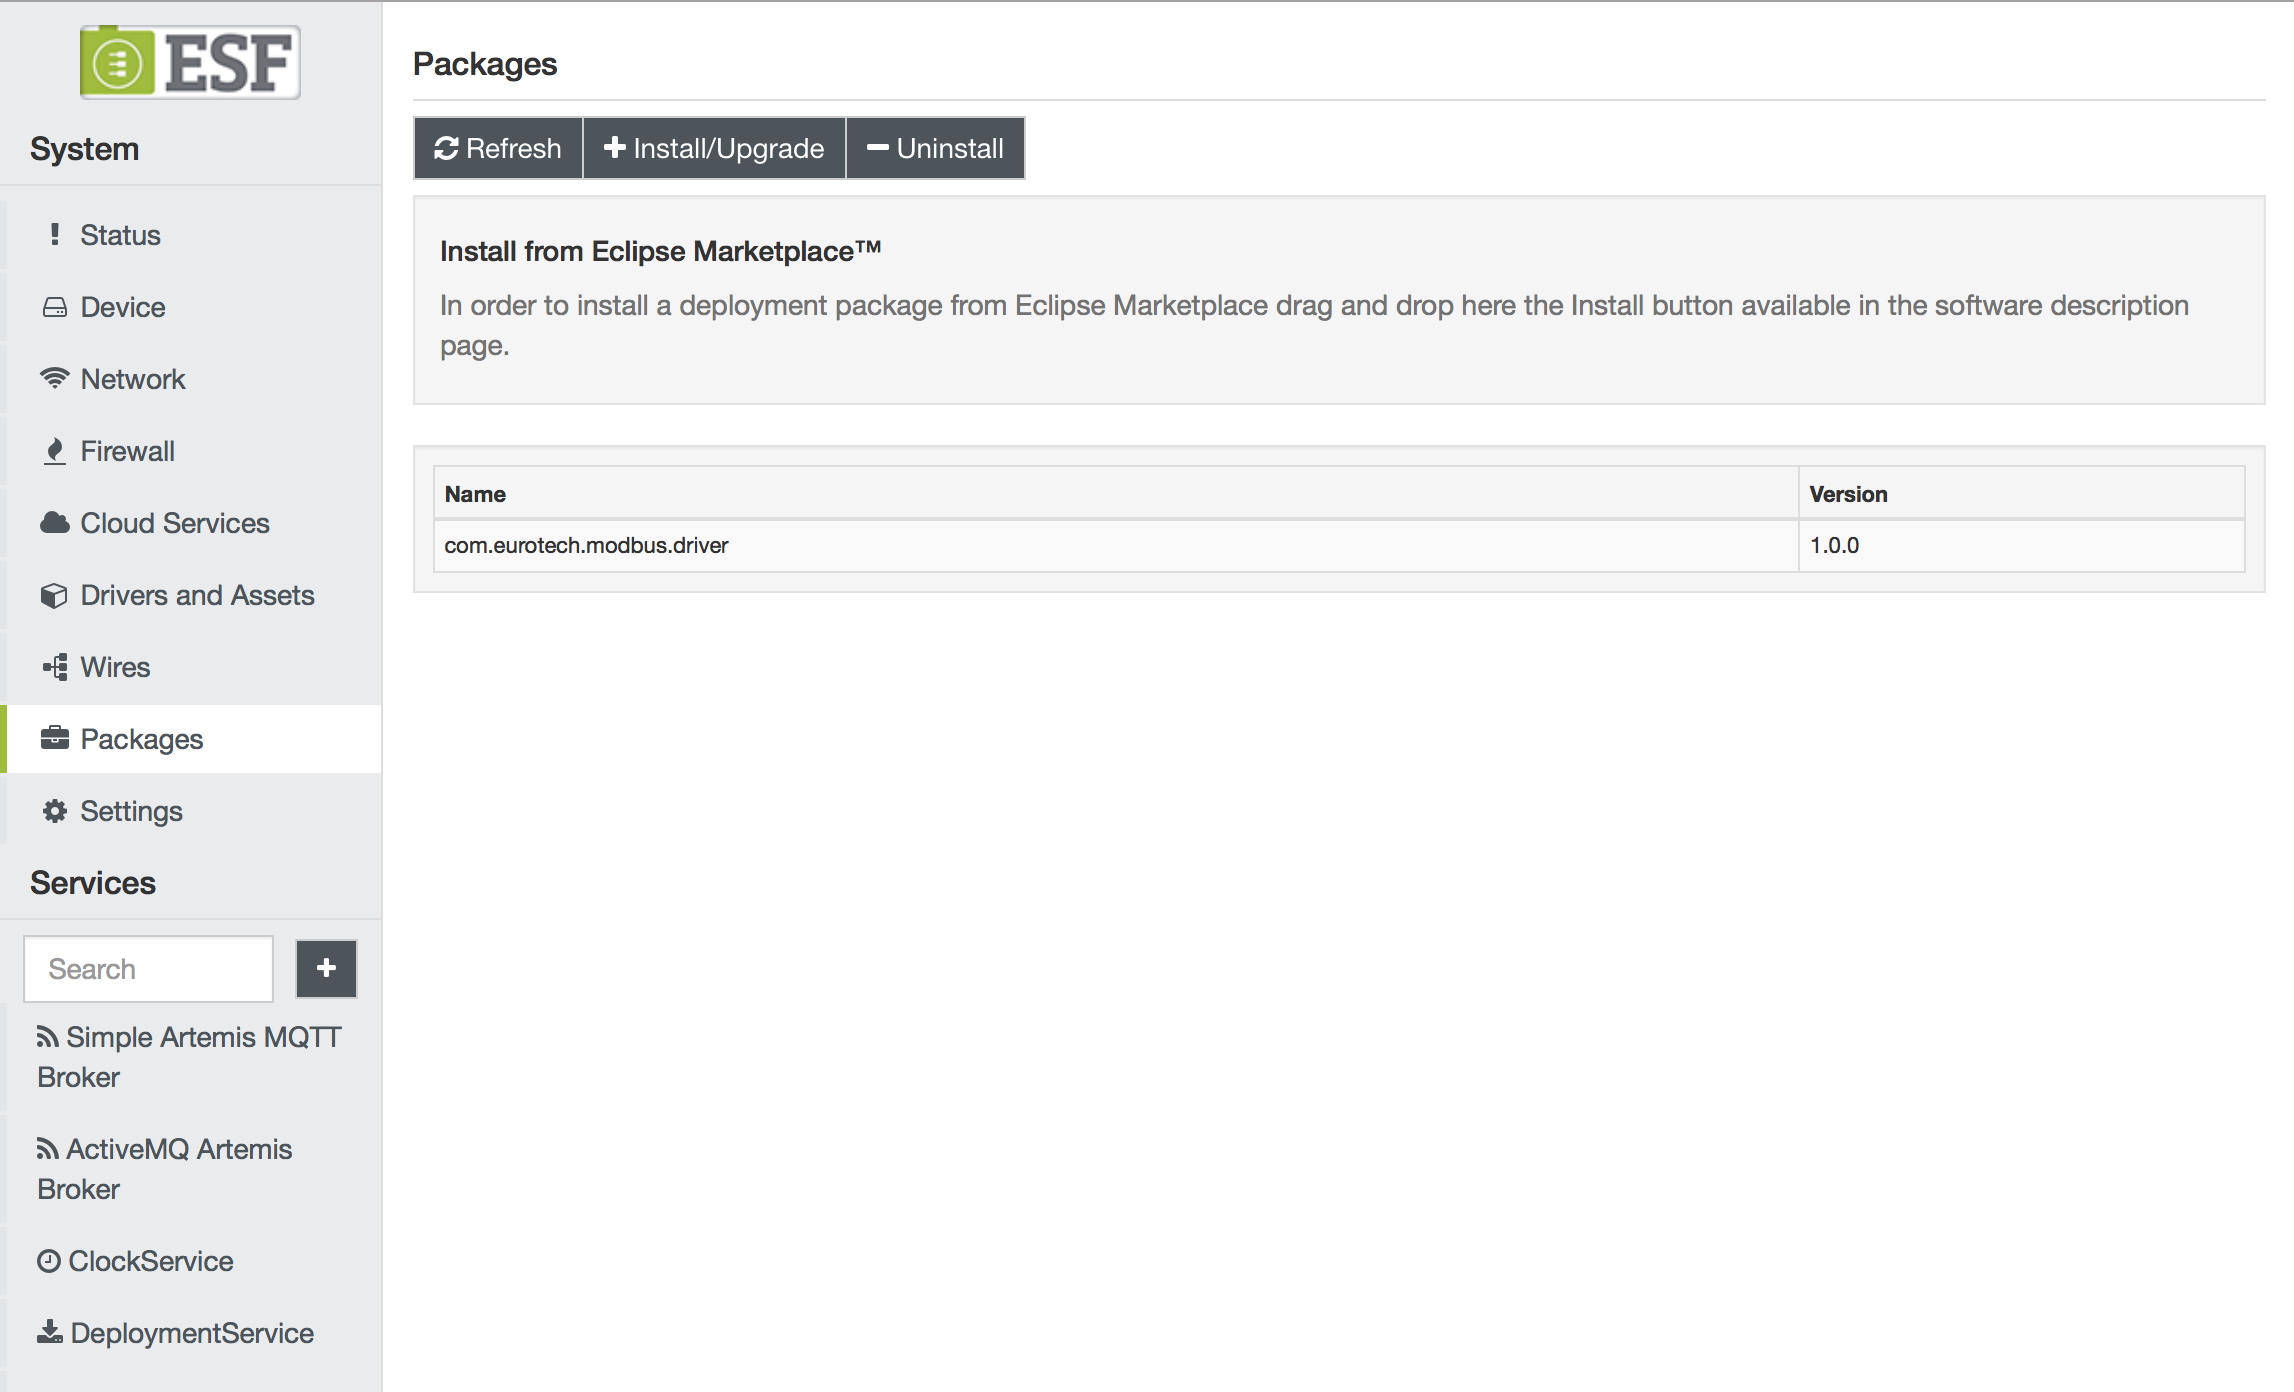This screenshot has width=2294, height=1392.
Task: Open the ClockService configuration
Action: point(150,1261)
